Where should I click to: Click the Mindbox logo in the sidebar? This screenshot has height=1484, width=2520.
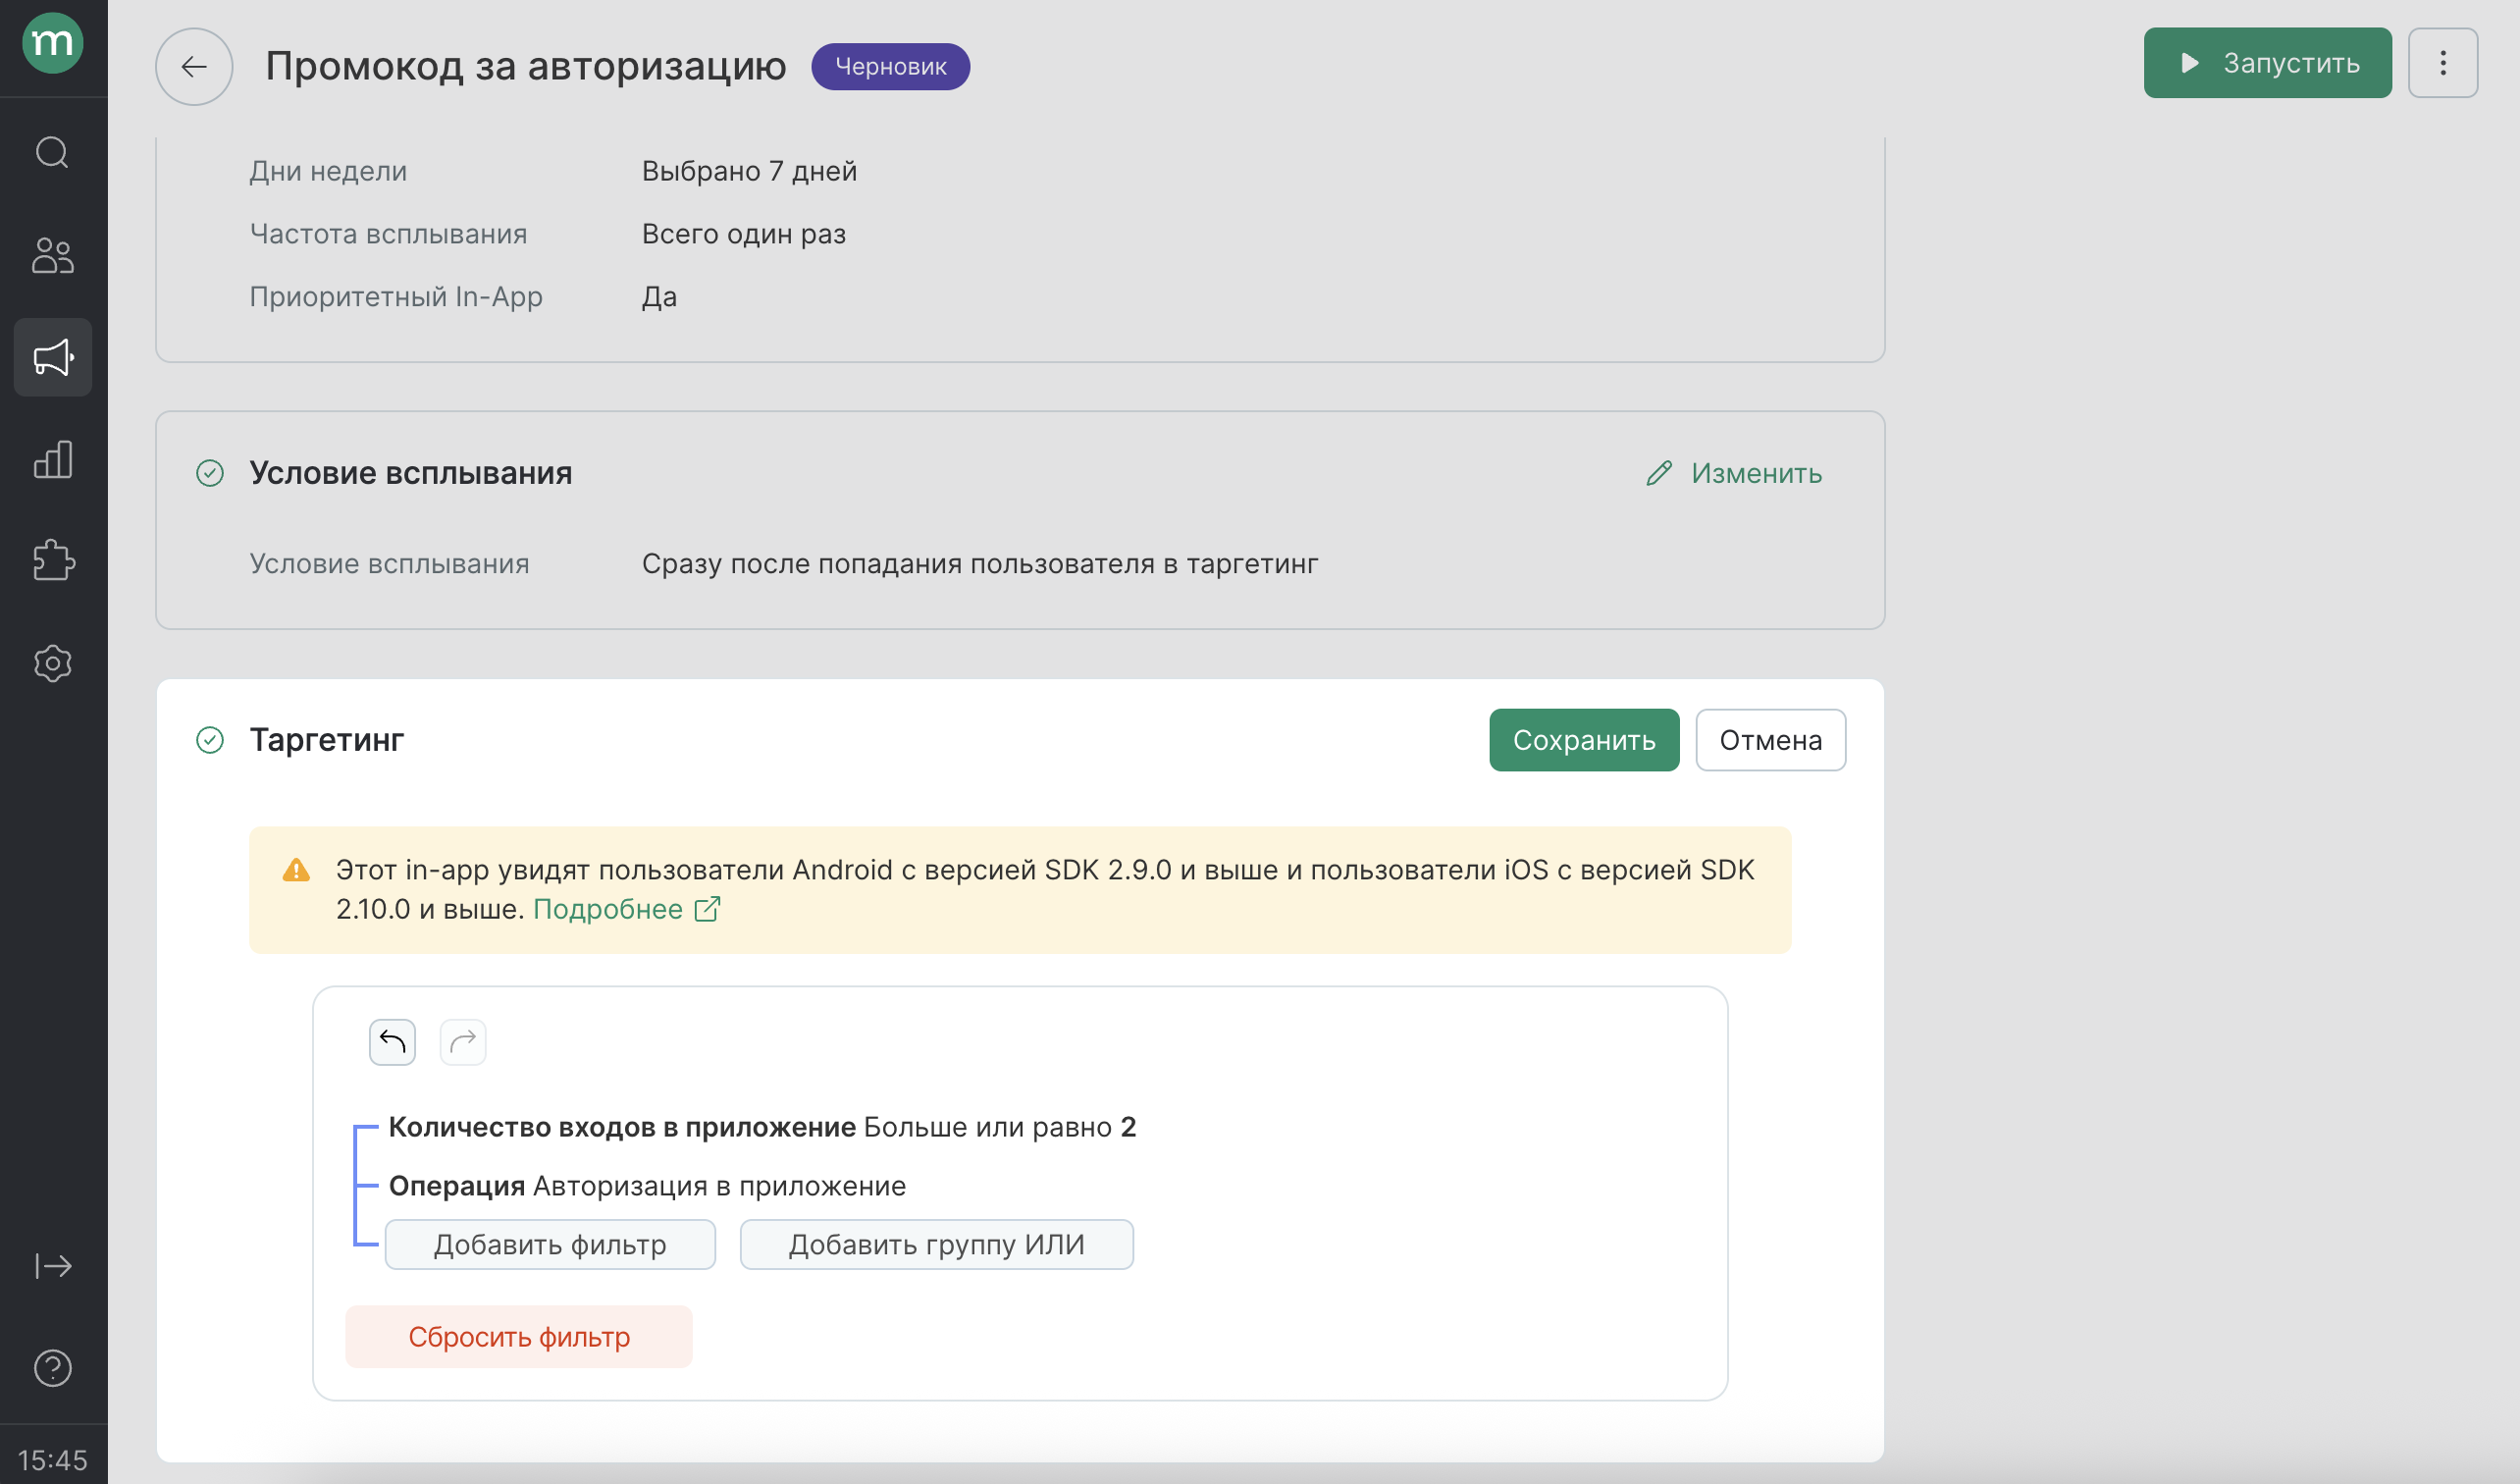coord(53,43)
